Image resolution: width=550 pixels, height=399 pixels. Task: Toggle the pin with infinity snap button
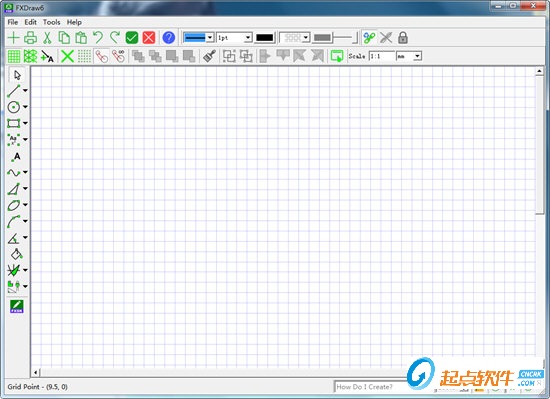click(x=119, y=56)
